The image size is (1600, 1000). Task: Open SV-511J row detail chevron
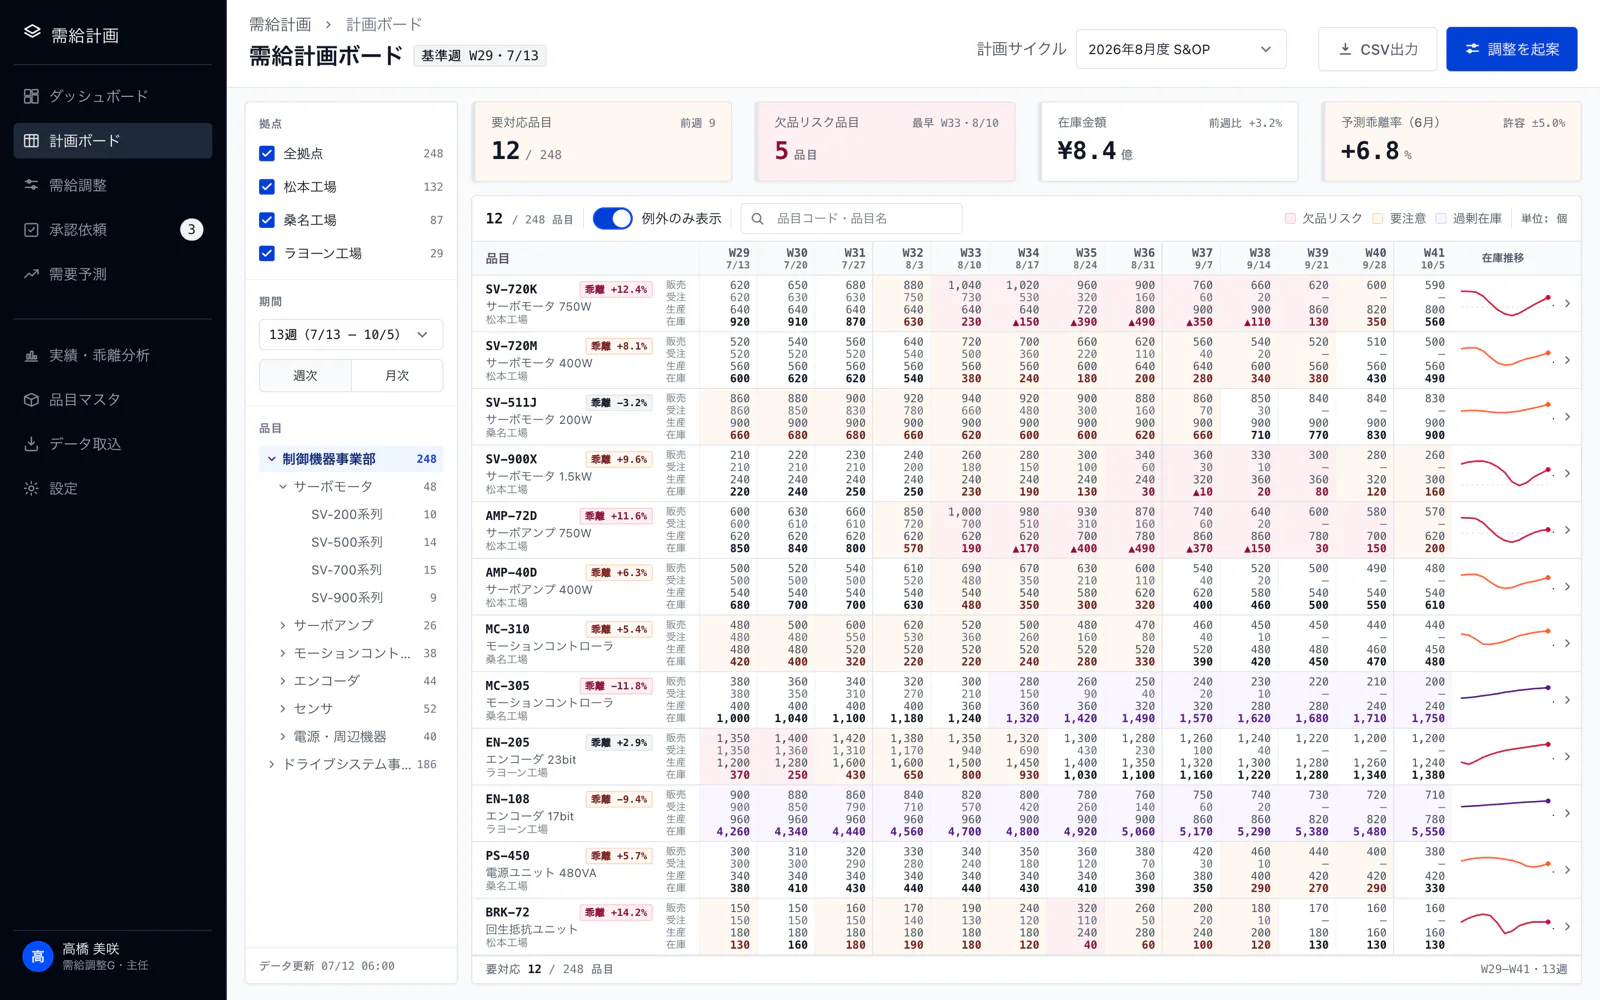(x=1567, y=416)
